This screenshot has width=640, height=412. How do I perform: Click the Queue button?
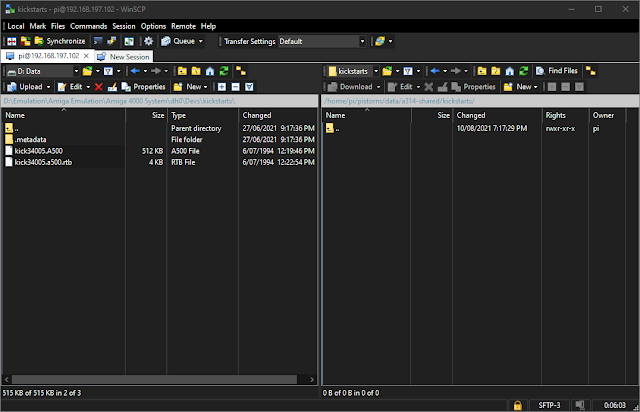tap(178, 41)
